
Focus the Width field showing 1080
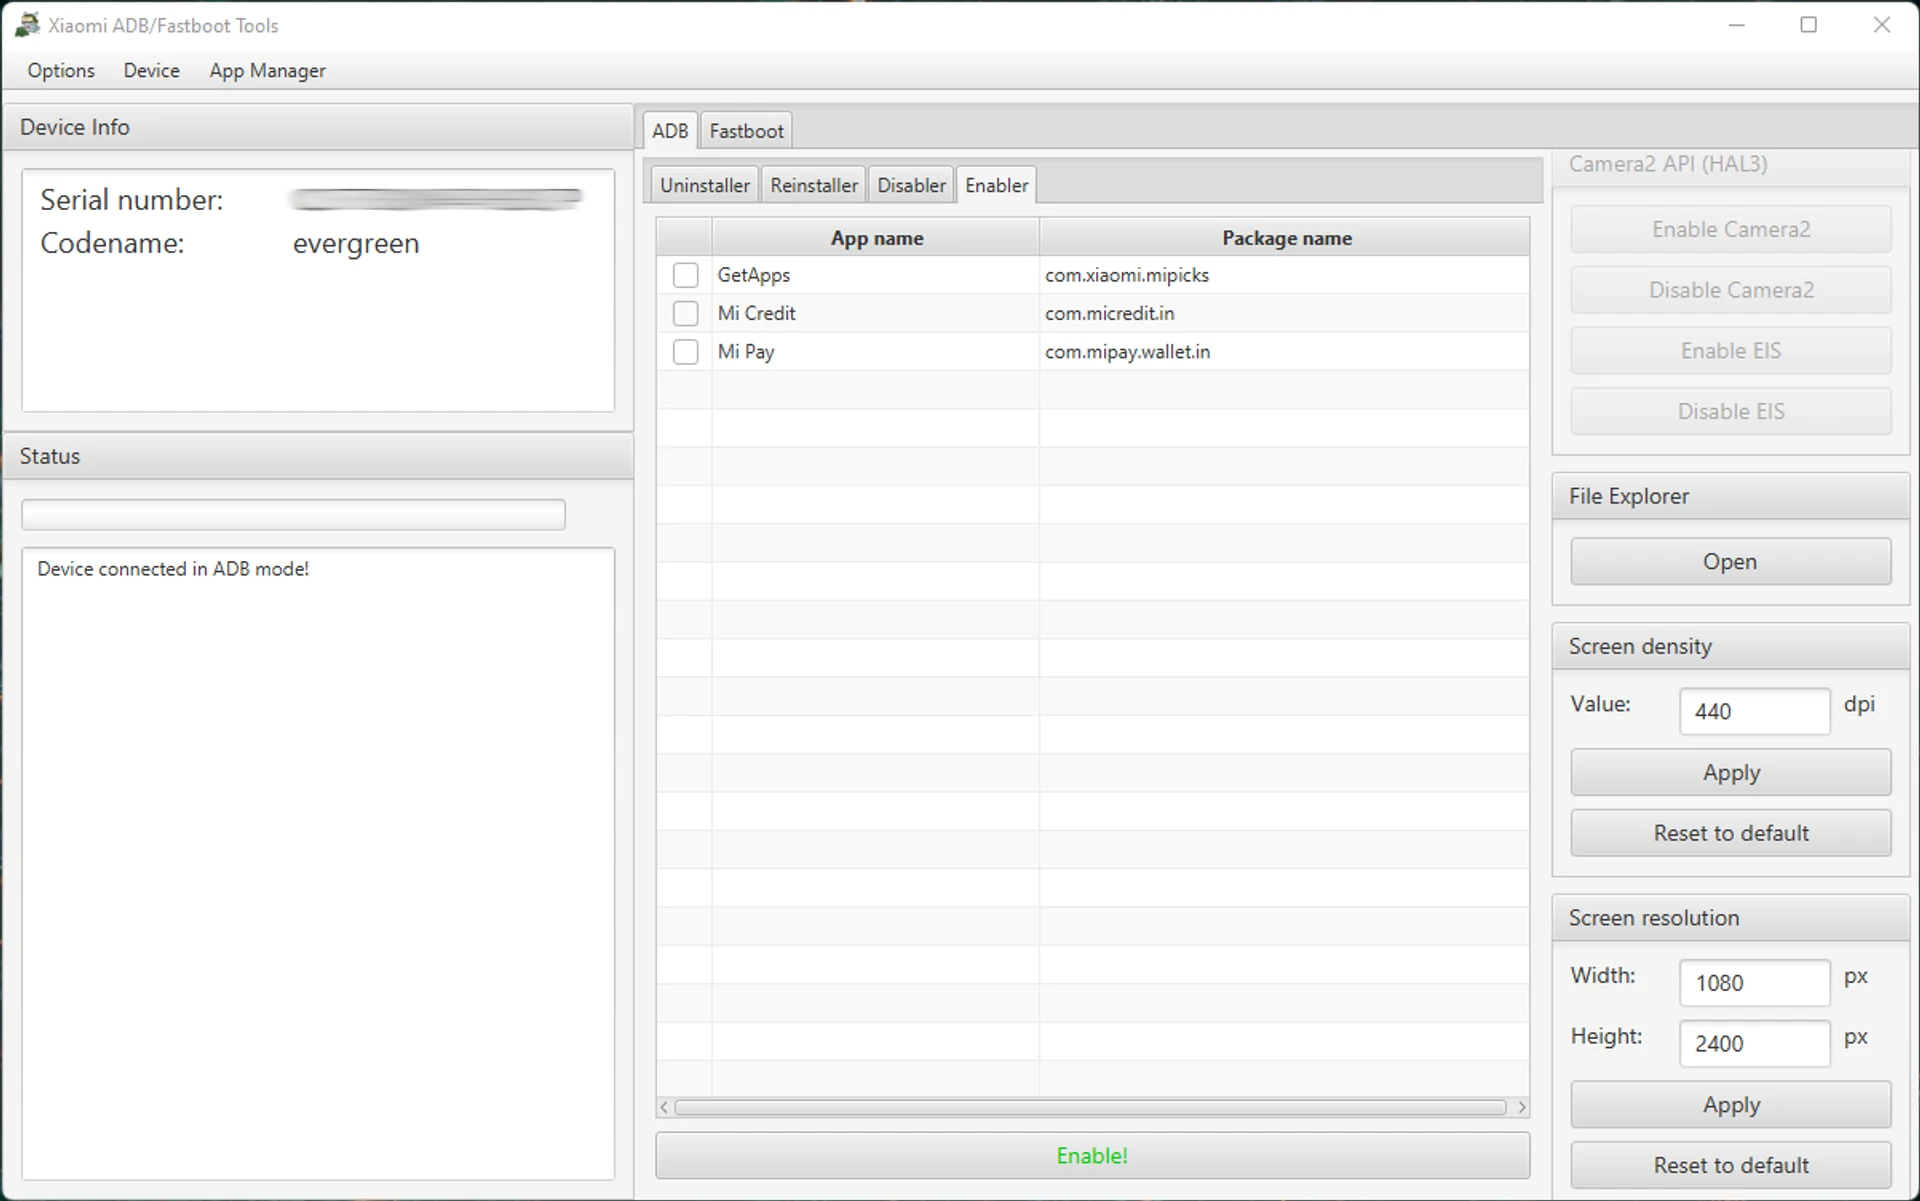(x=1754, y=983)
